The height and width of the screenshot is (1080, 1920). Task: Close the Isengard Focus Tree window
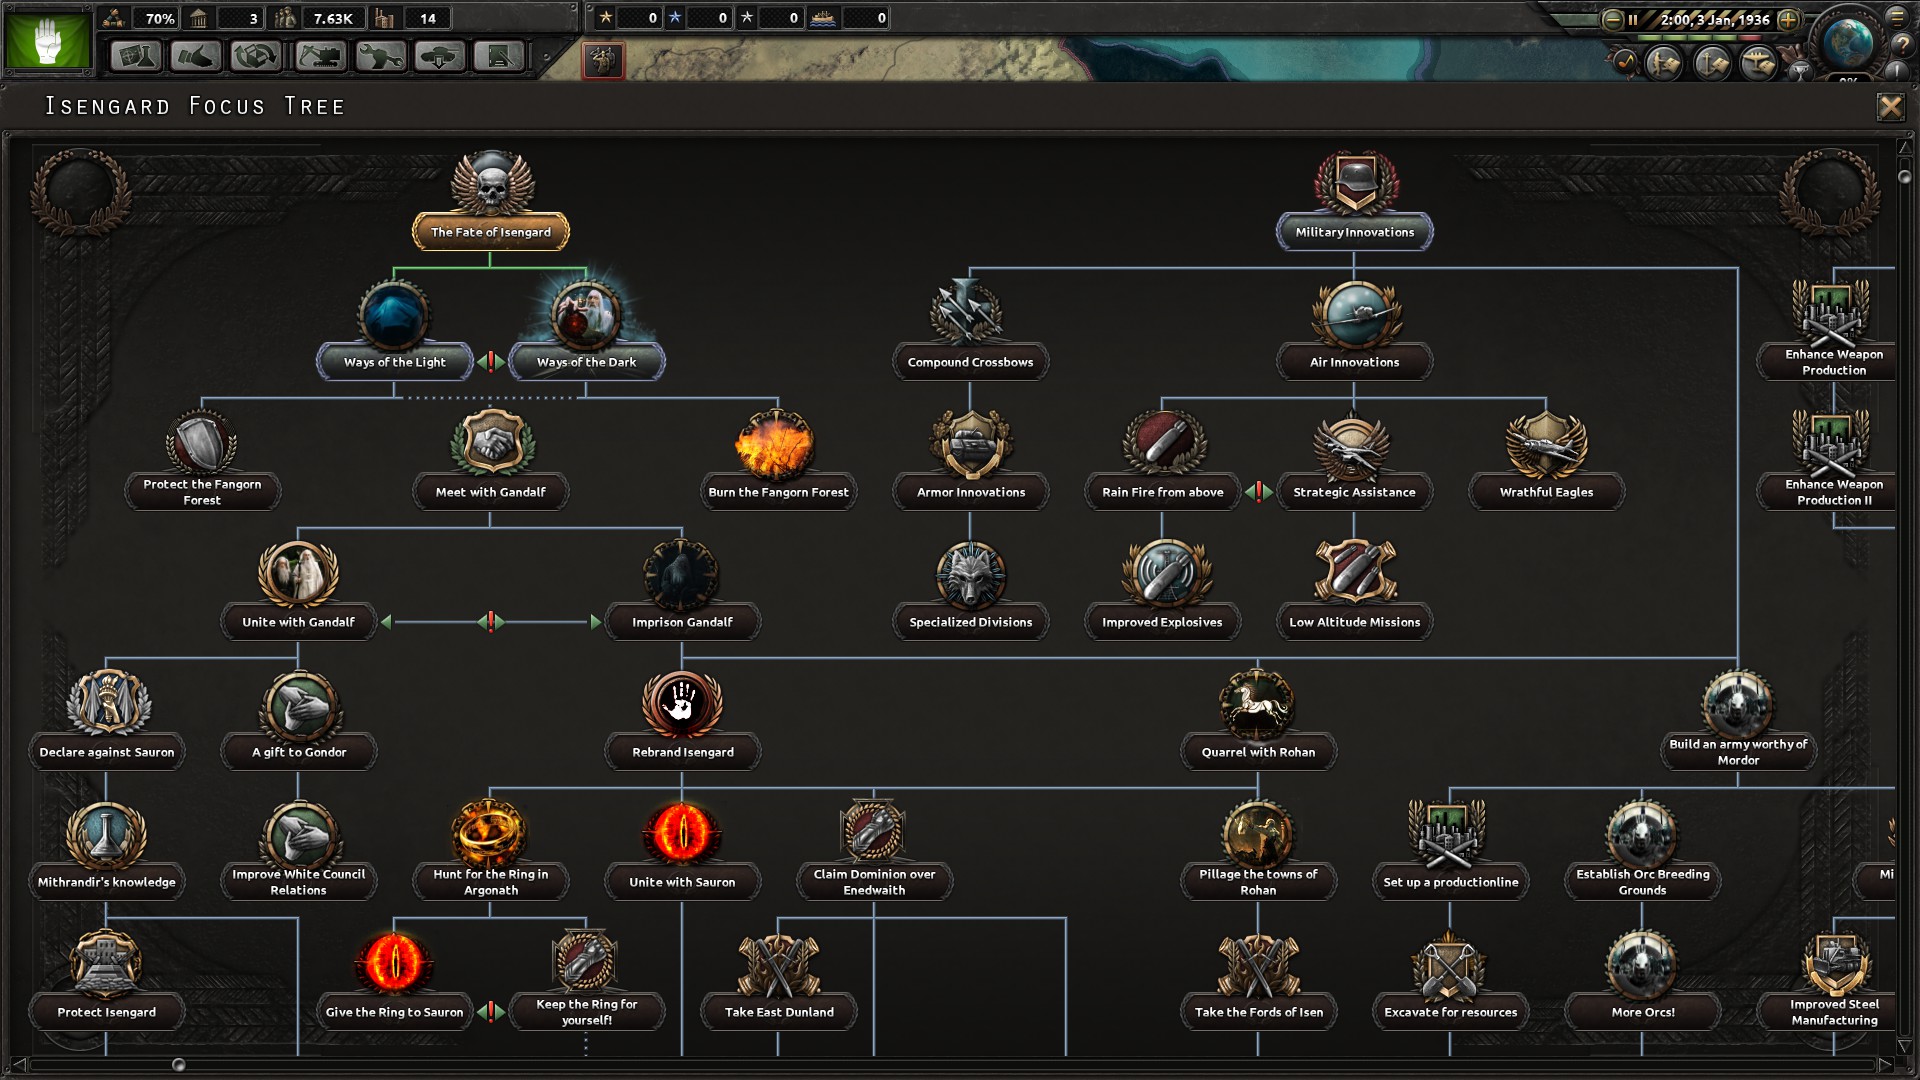click(x=1890, y=107)
